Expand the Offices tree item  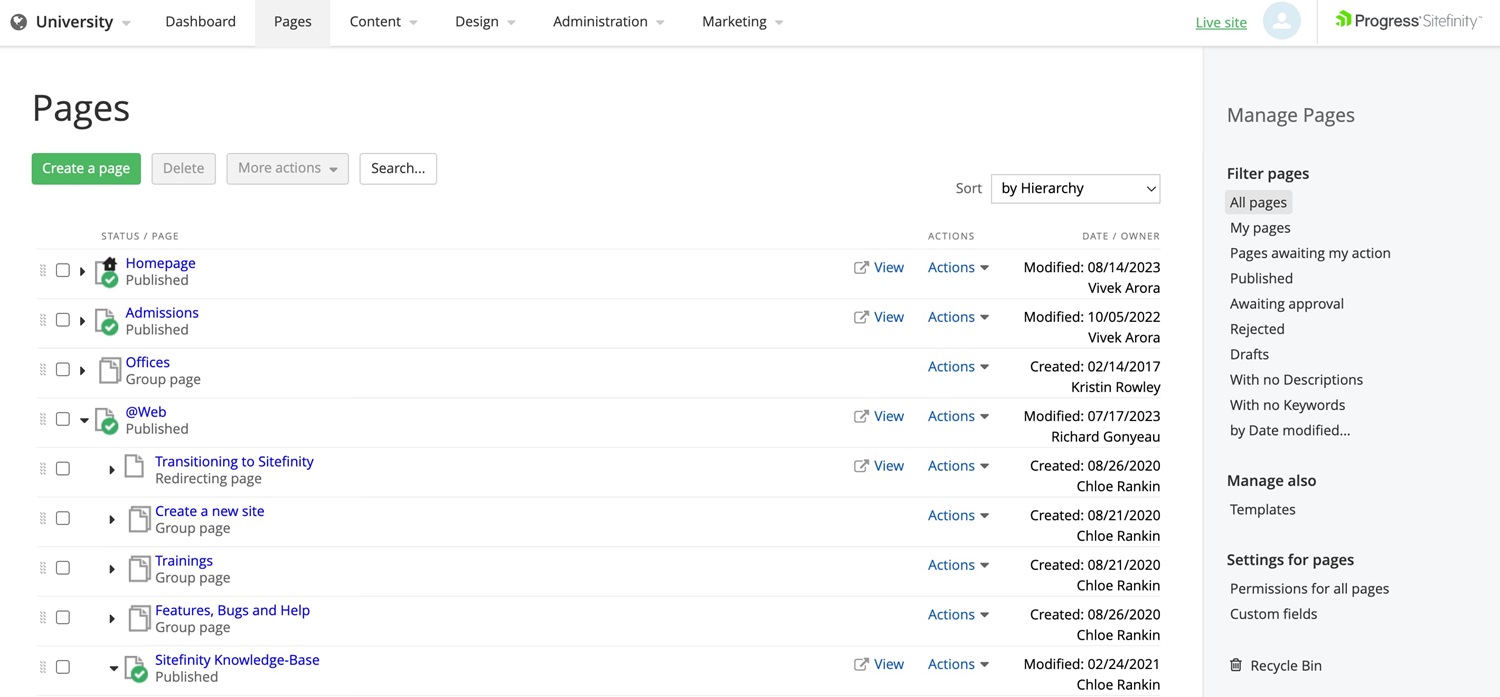83,369
